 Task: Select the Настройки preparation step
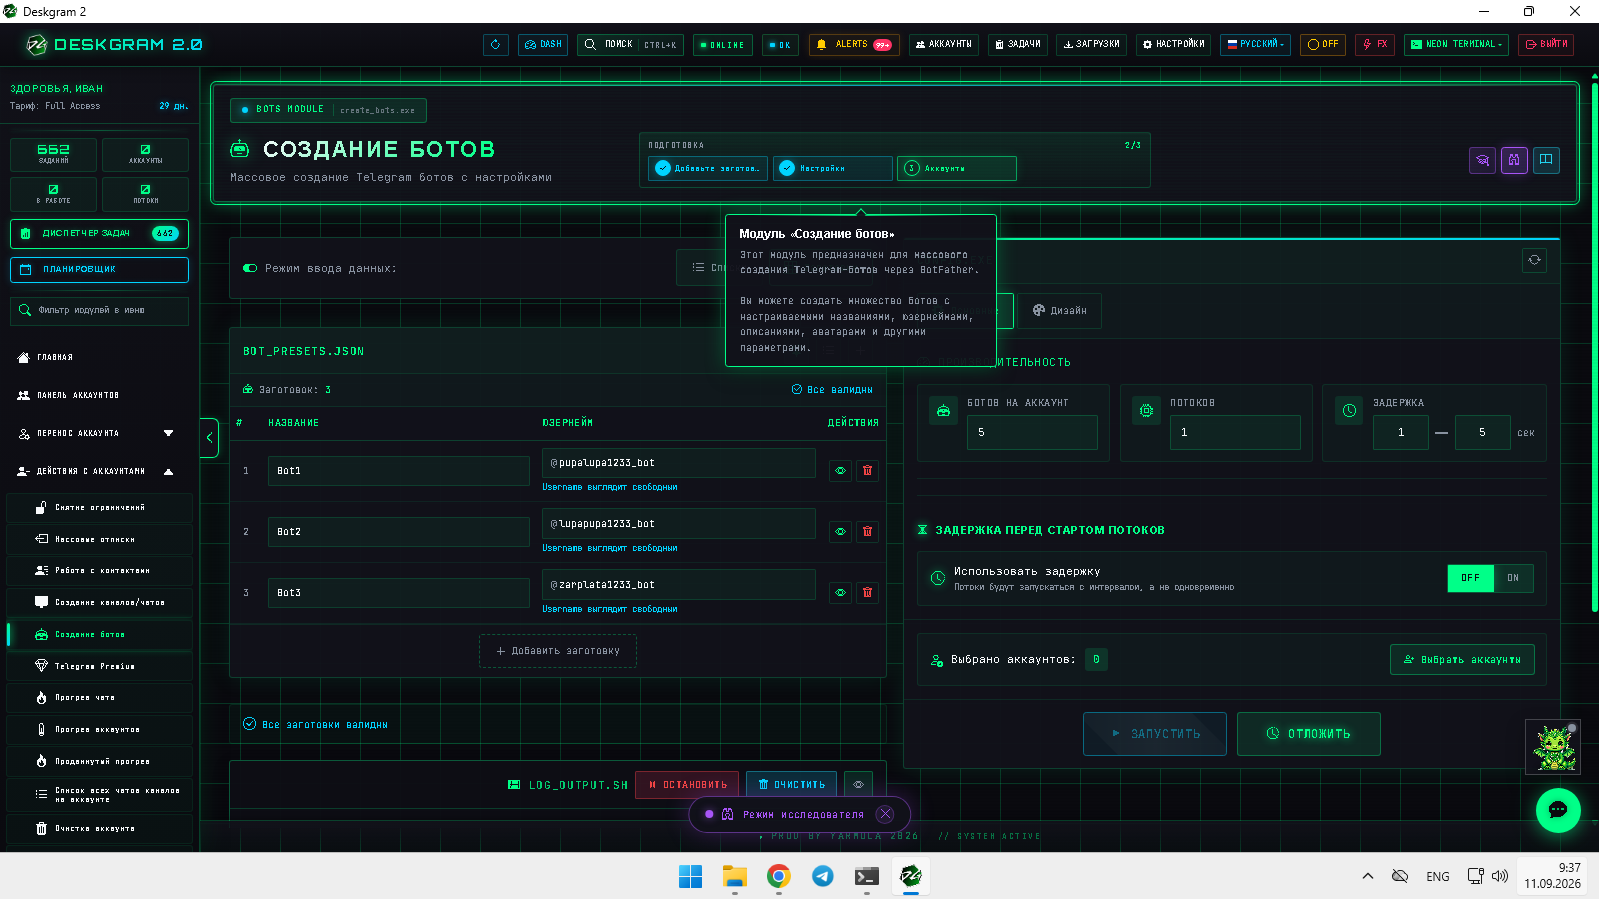click(833, 168)
